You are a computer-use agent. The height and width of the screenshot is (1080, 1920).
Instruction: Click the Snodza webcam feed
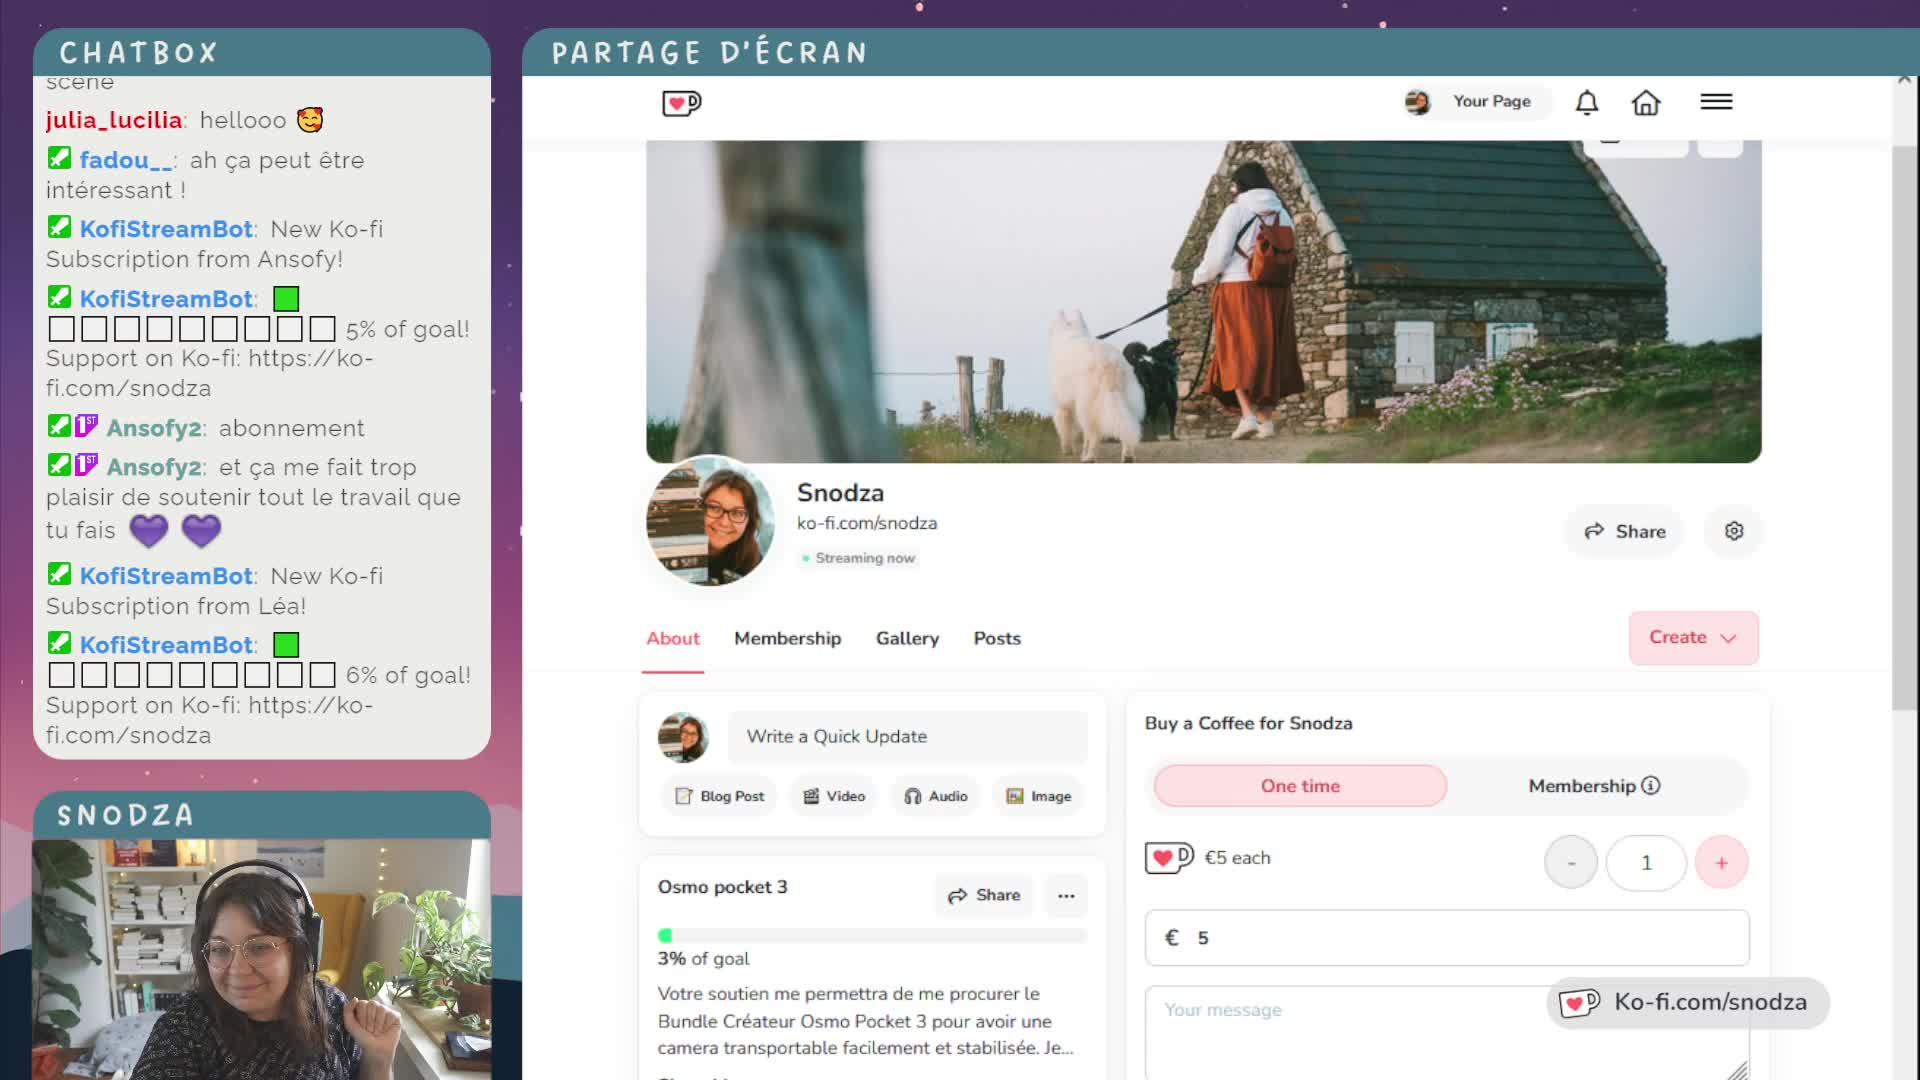pyautogui.click(x=262, y=959)
